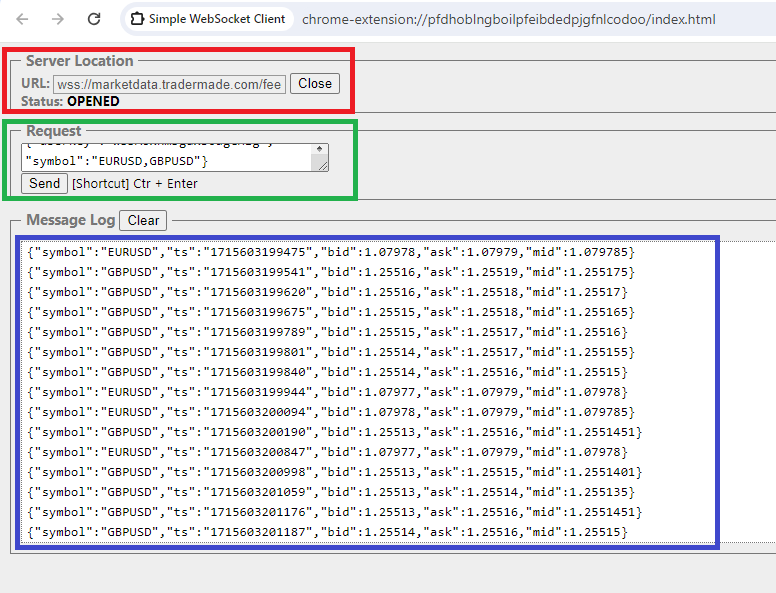The image size is (776, 593).
Task: Select the OPENED status text
Action: [x=93, y=101]
